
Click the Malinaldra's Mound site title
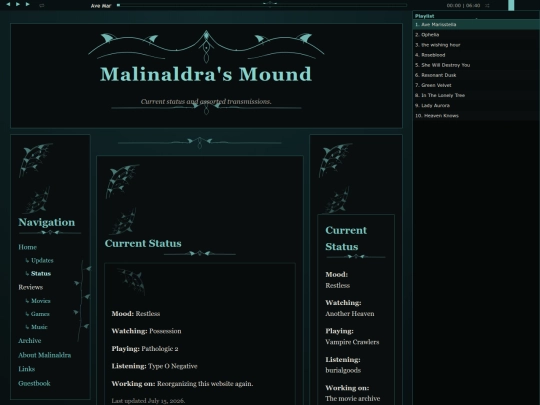[x=206, y=74]
